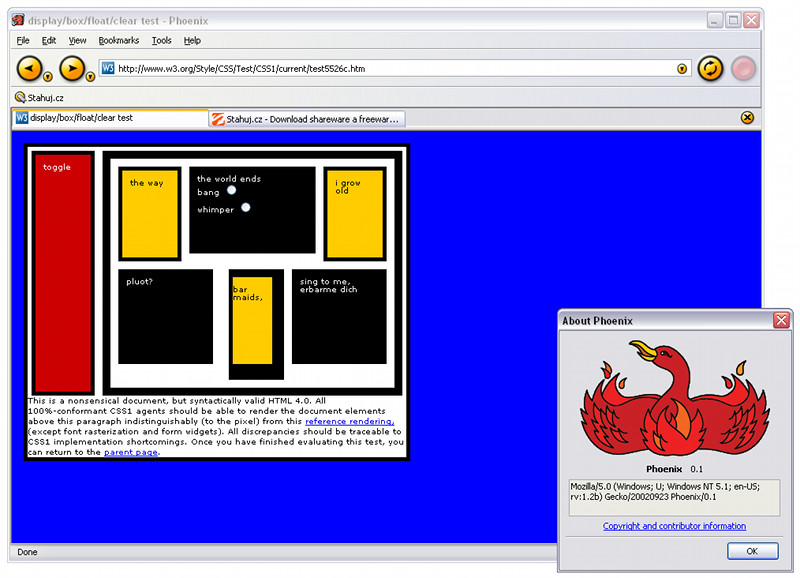
Task: Close the About Phoenix dialog
Action: pos(781,320)
